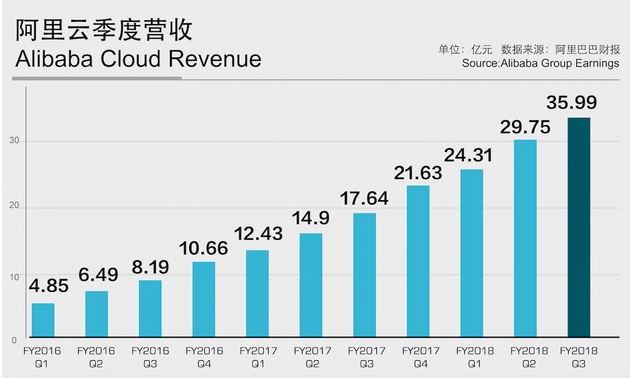Image resolution: width=630 pixels, height=379 pixels.
Task: Select the dark FY2018 Q3 bar
Action: 579,227
